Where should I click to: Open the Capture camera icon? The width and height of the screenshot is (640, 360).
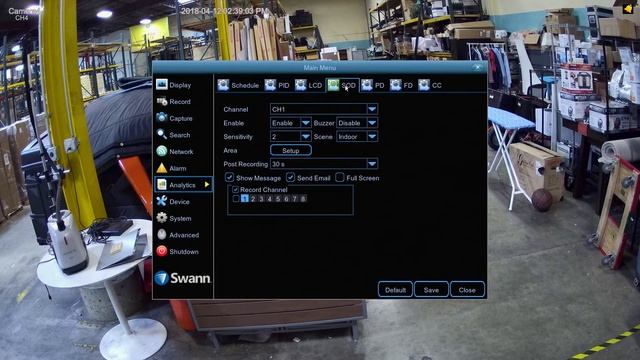[162, 118]
